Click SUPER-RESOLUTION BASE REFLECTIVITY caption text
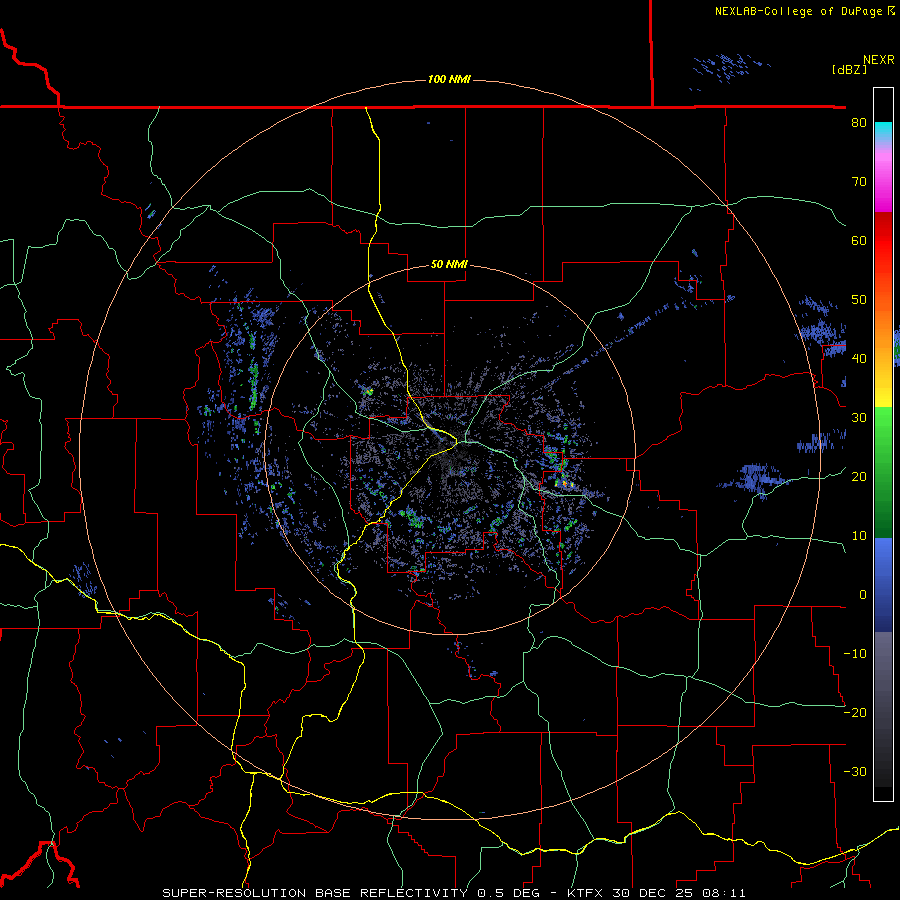The width and height of the screenshot is (900, 900). (x=315, y=893)
